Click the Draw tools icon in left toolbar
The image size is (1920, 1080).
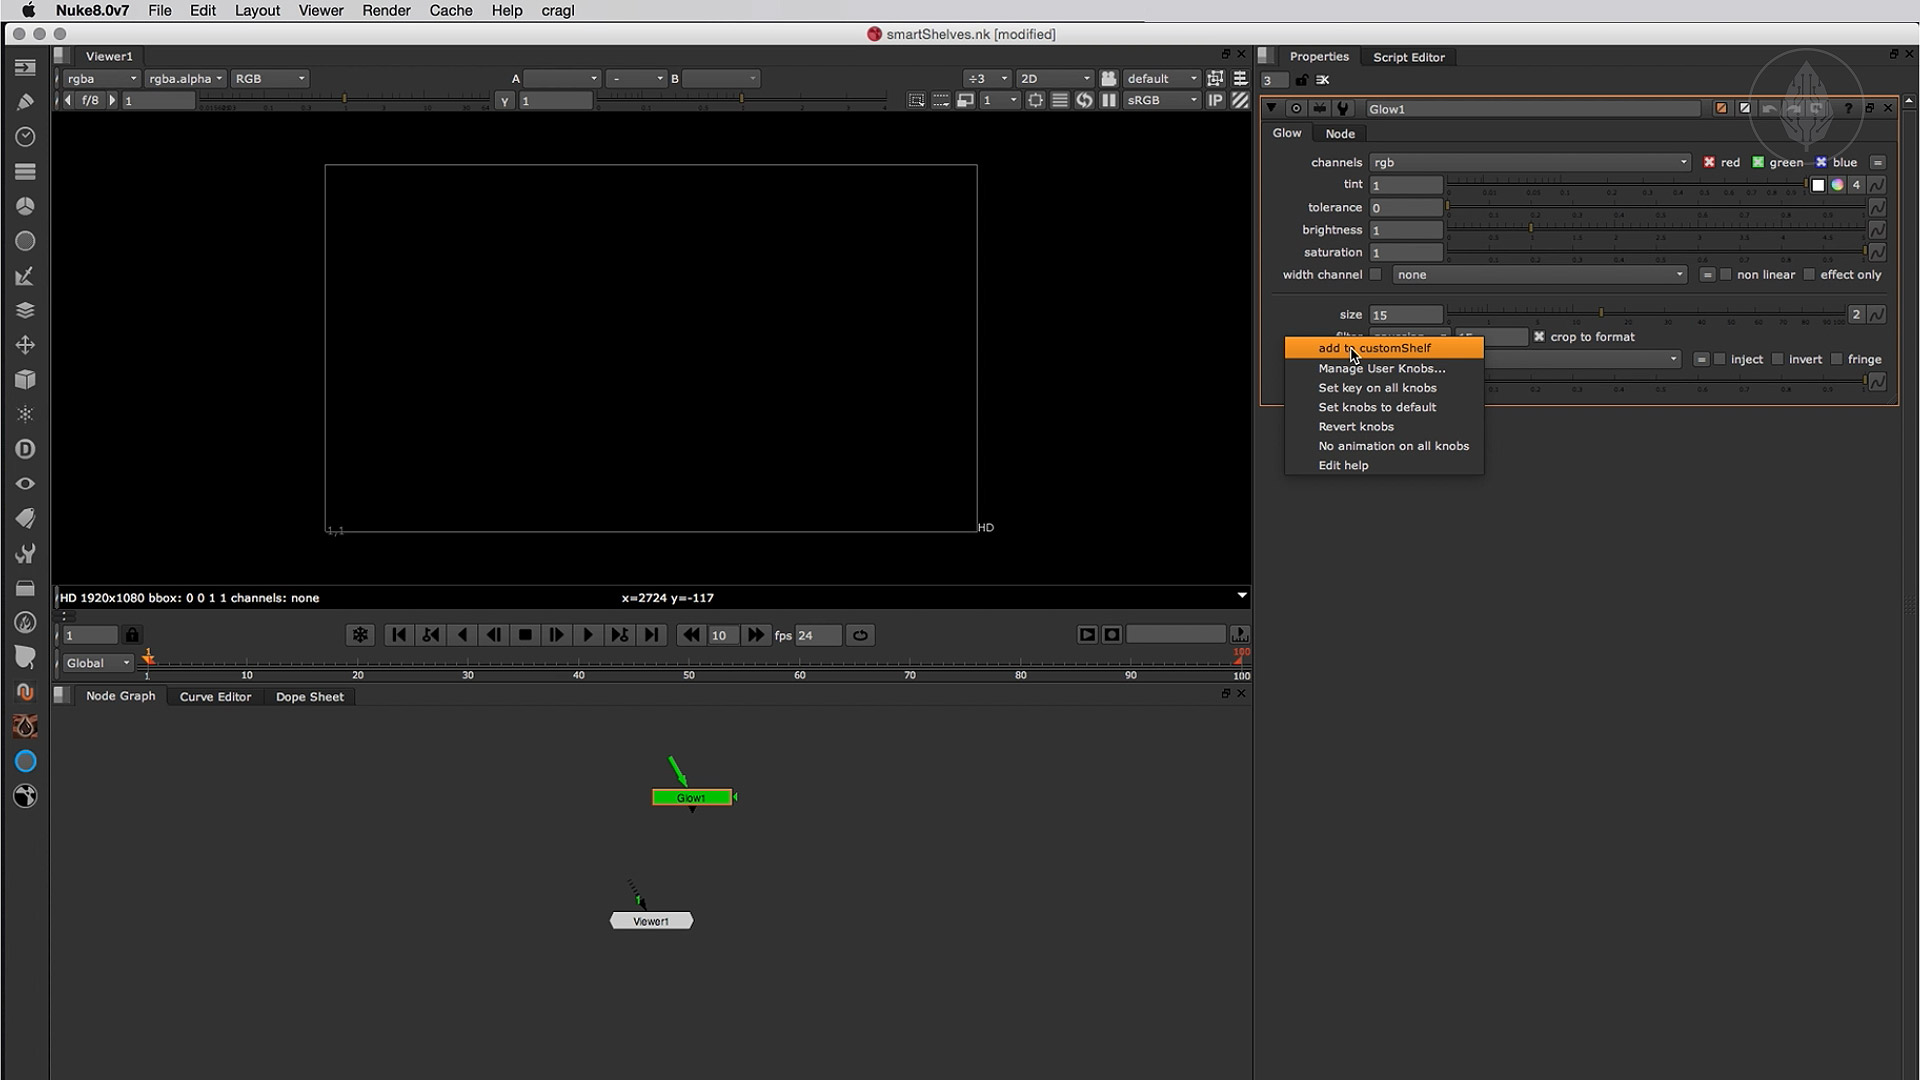[25, 102]
